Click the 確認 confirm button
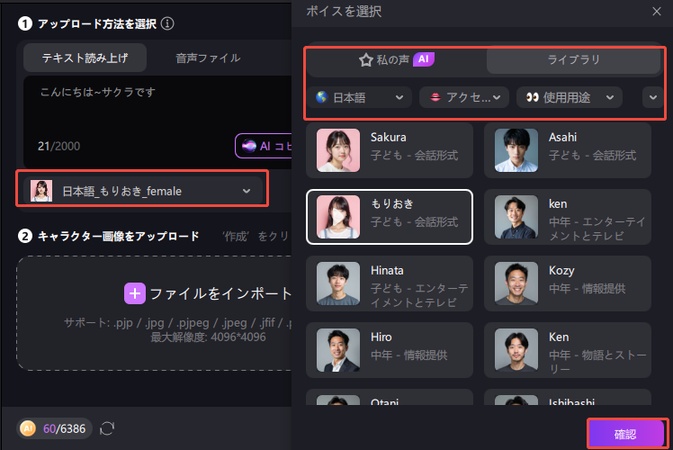Viewport: 673px width, 450px height. click(x=625, y=434)
